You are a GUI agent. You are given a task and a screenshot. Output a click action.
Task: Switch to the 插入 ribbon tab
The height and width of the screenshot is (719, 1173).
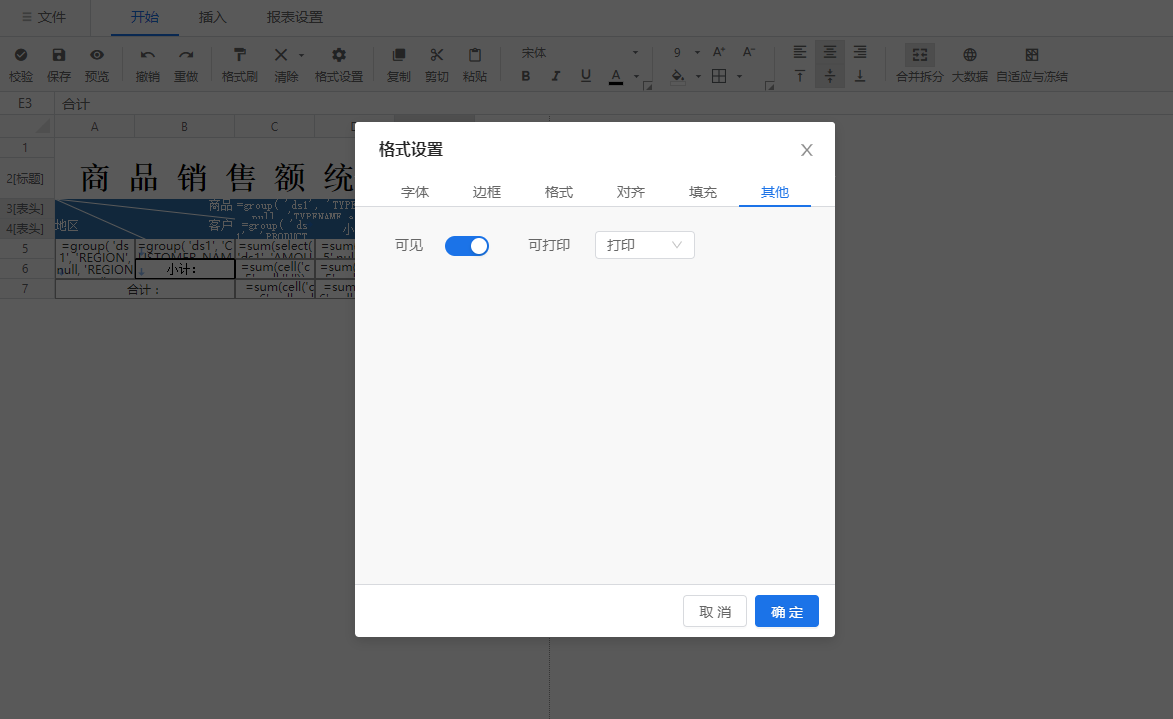pyautogui.click(x=212, y=17)
